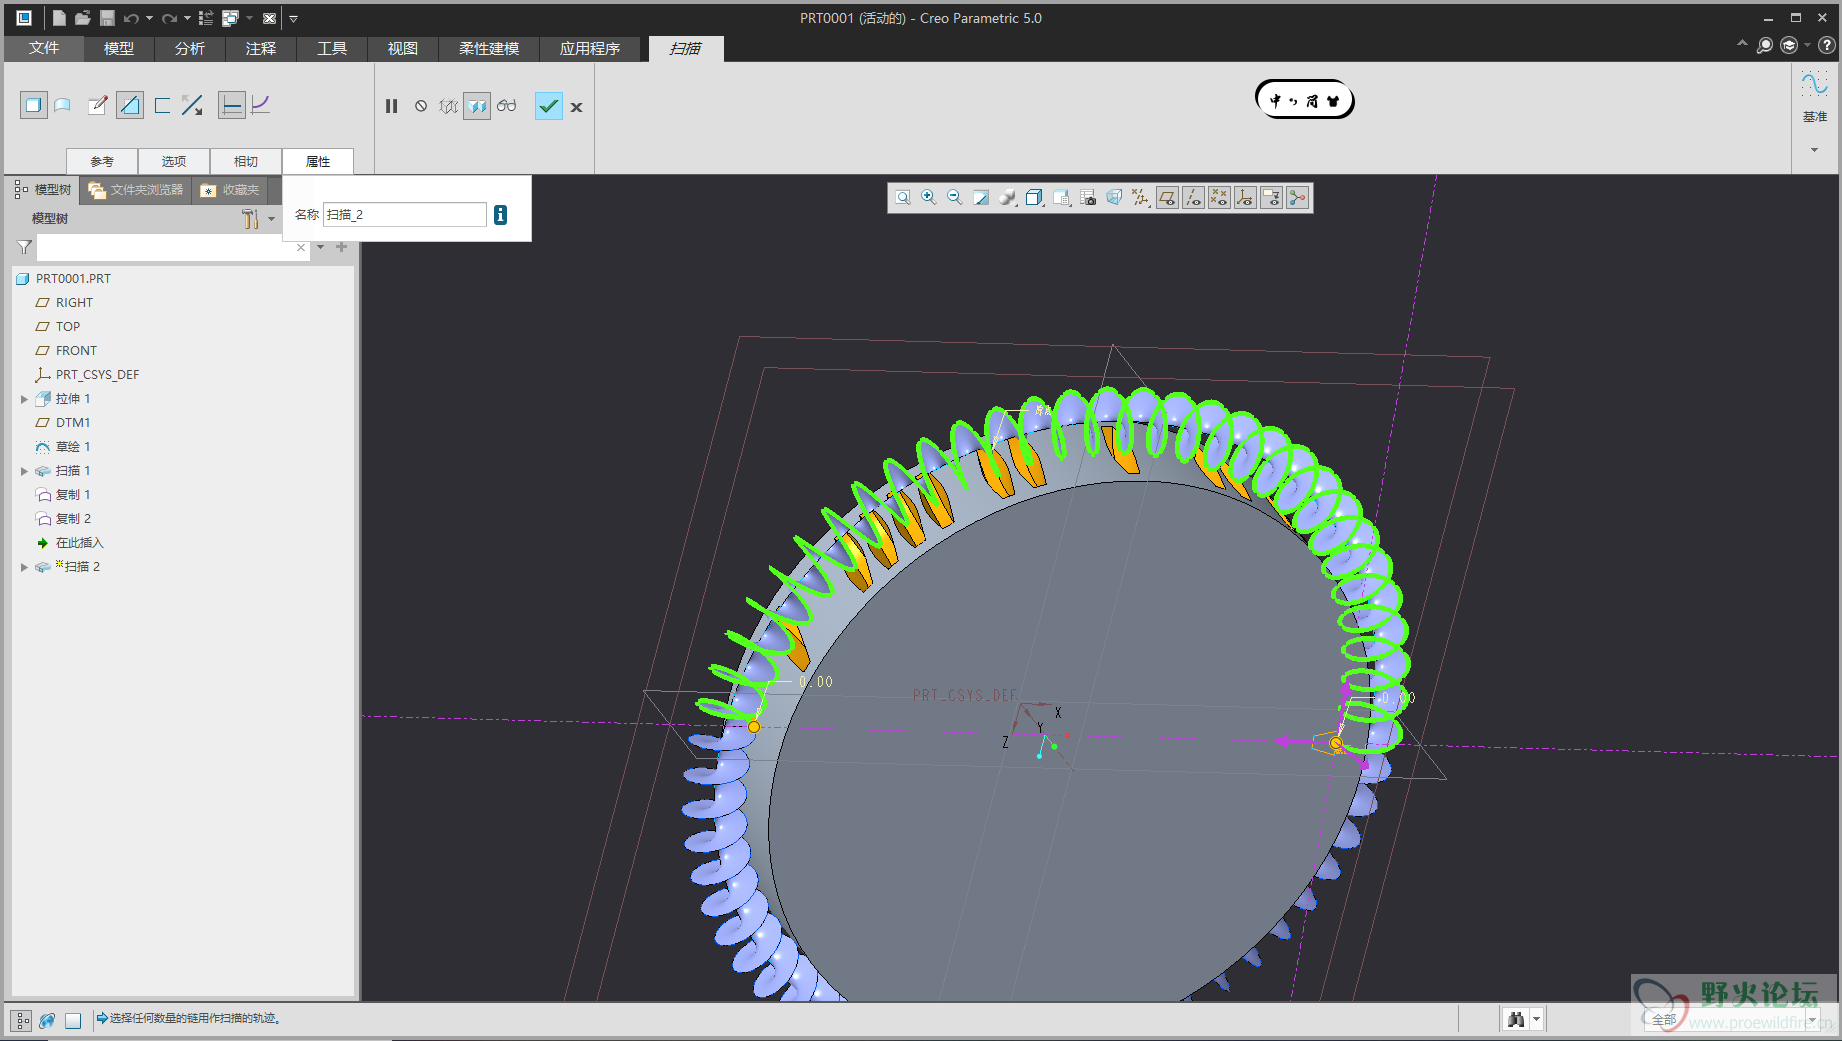Click the windows switch icon

click(x=230, y=18)
